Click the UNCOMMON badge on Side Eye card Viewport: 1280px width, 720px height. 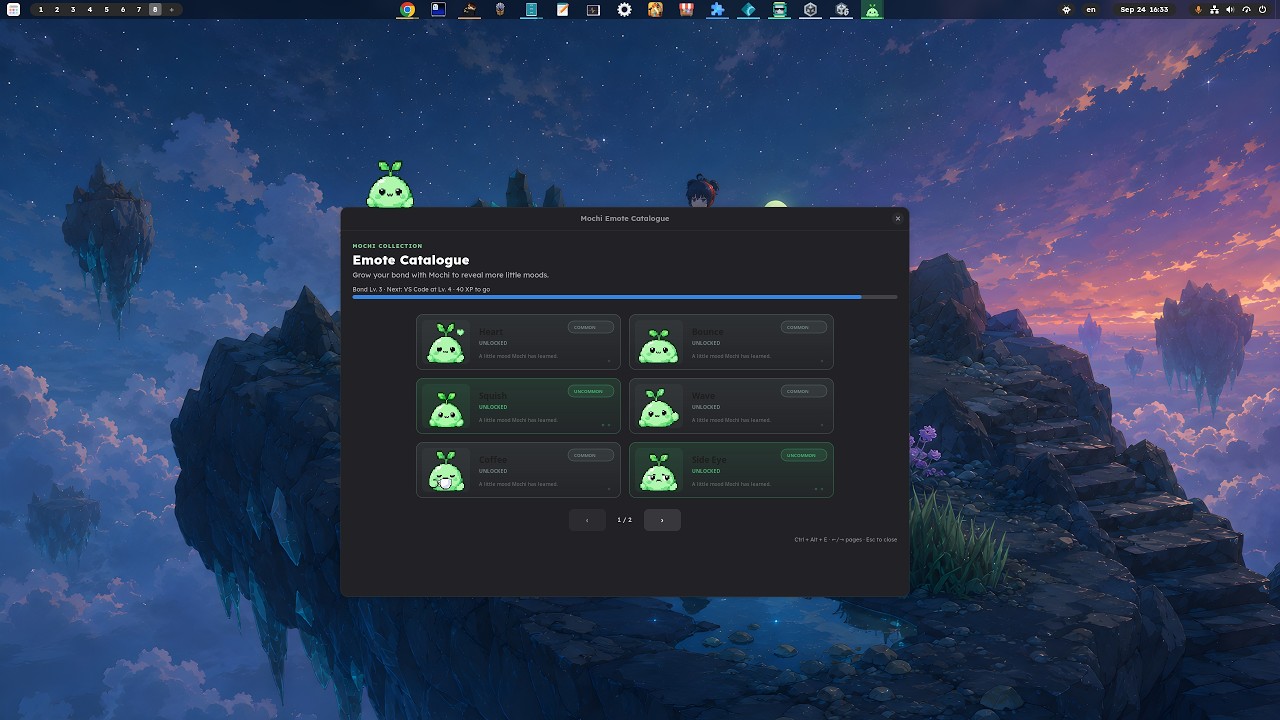coord(803,455)
